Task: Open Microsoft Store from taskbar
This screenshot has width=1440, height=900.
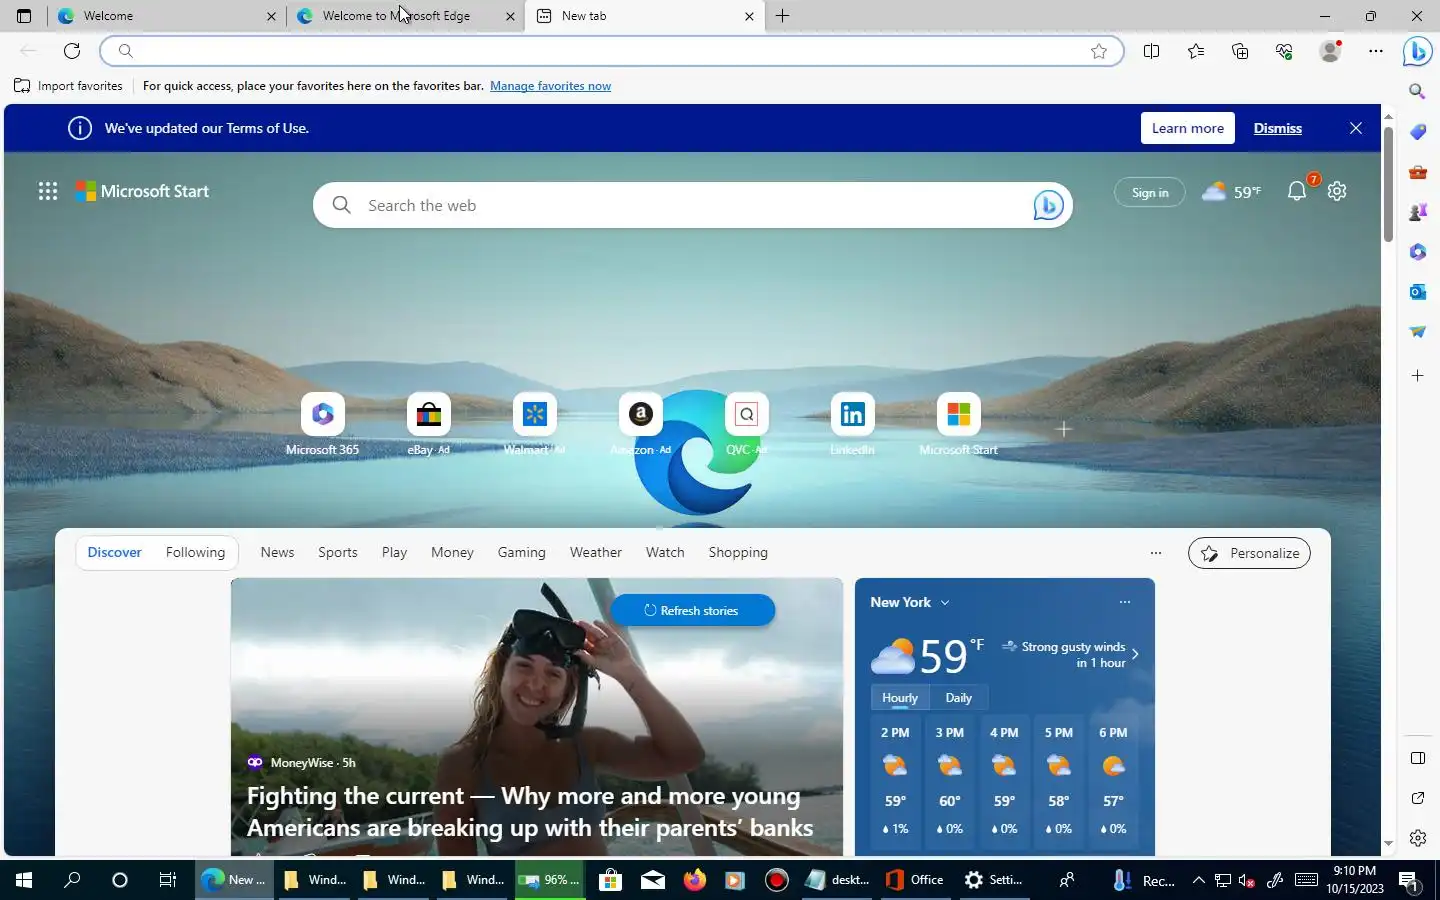Action: 610,880
